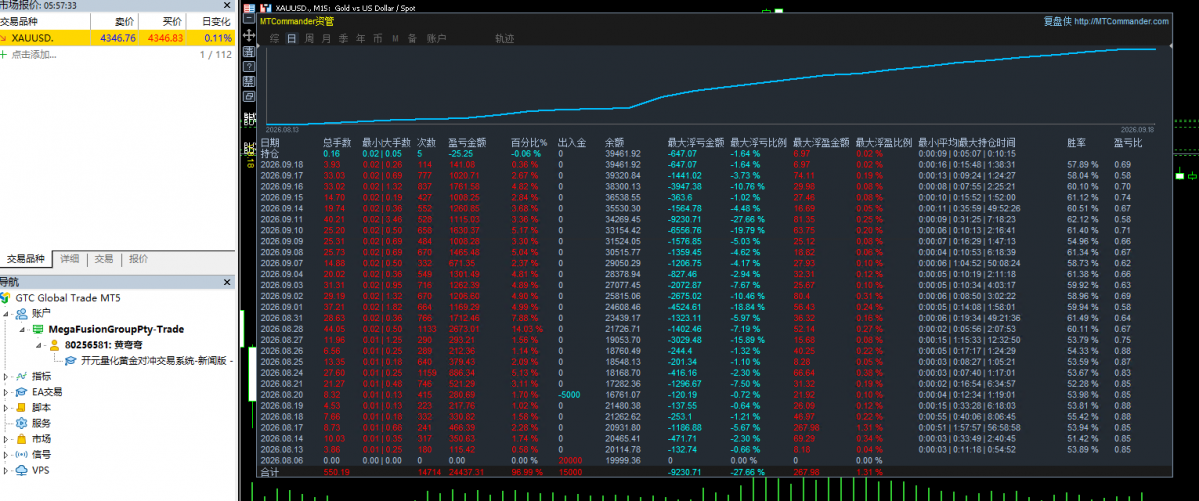The image size is (1199, 501).
Task: Close the 市场报价 panel with its X
Action: coord(226,5)
